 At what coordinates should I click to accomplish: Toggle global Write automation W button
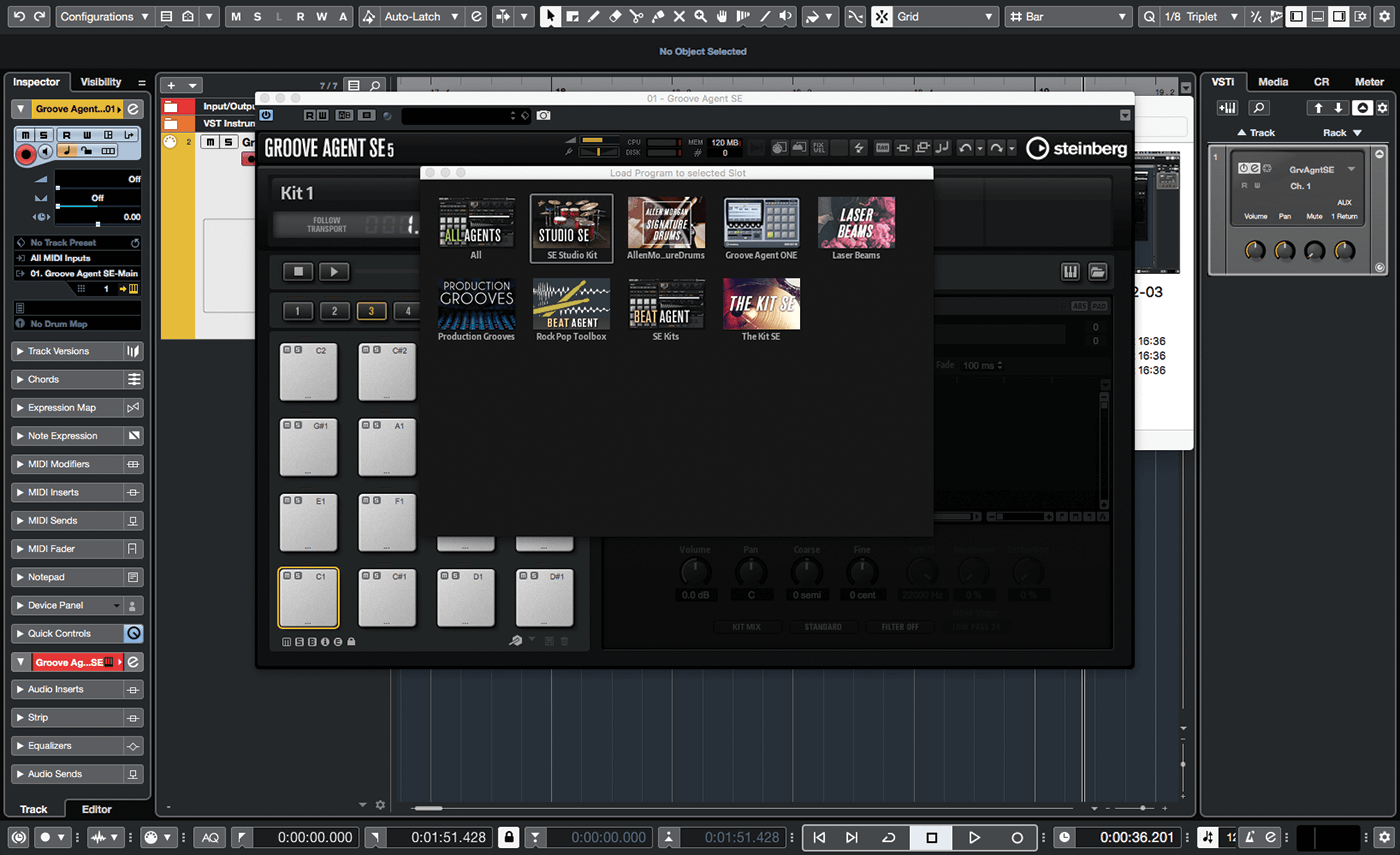tap(322, 17)
